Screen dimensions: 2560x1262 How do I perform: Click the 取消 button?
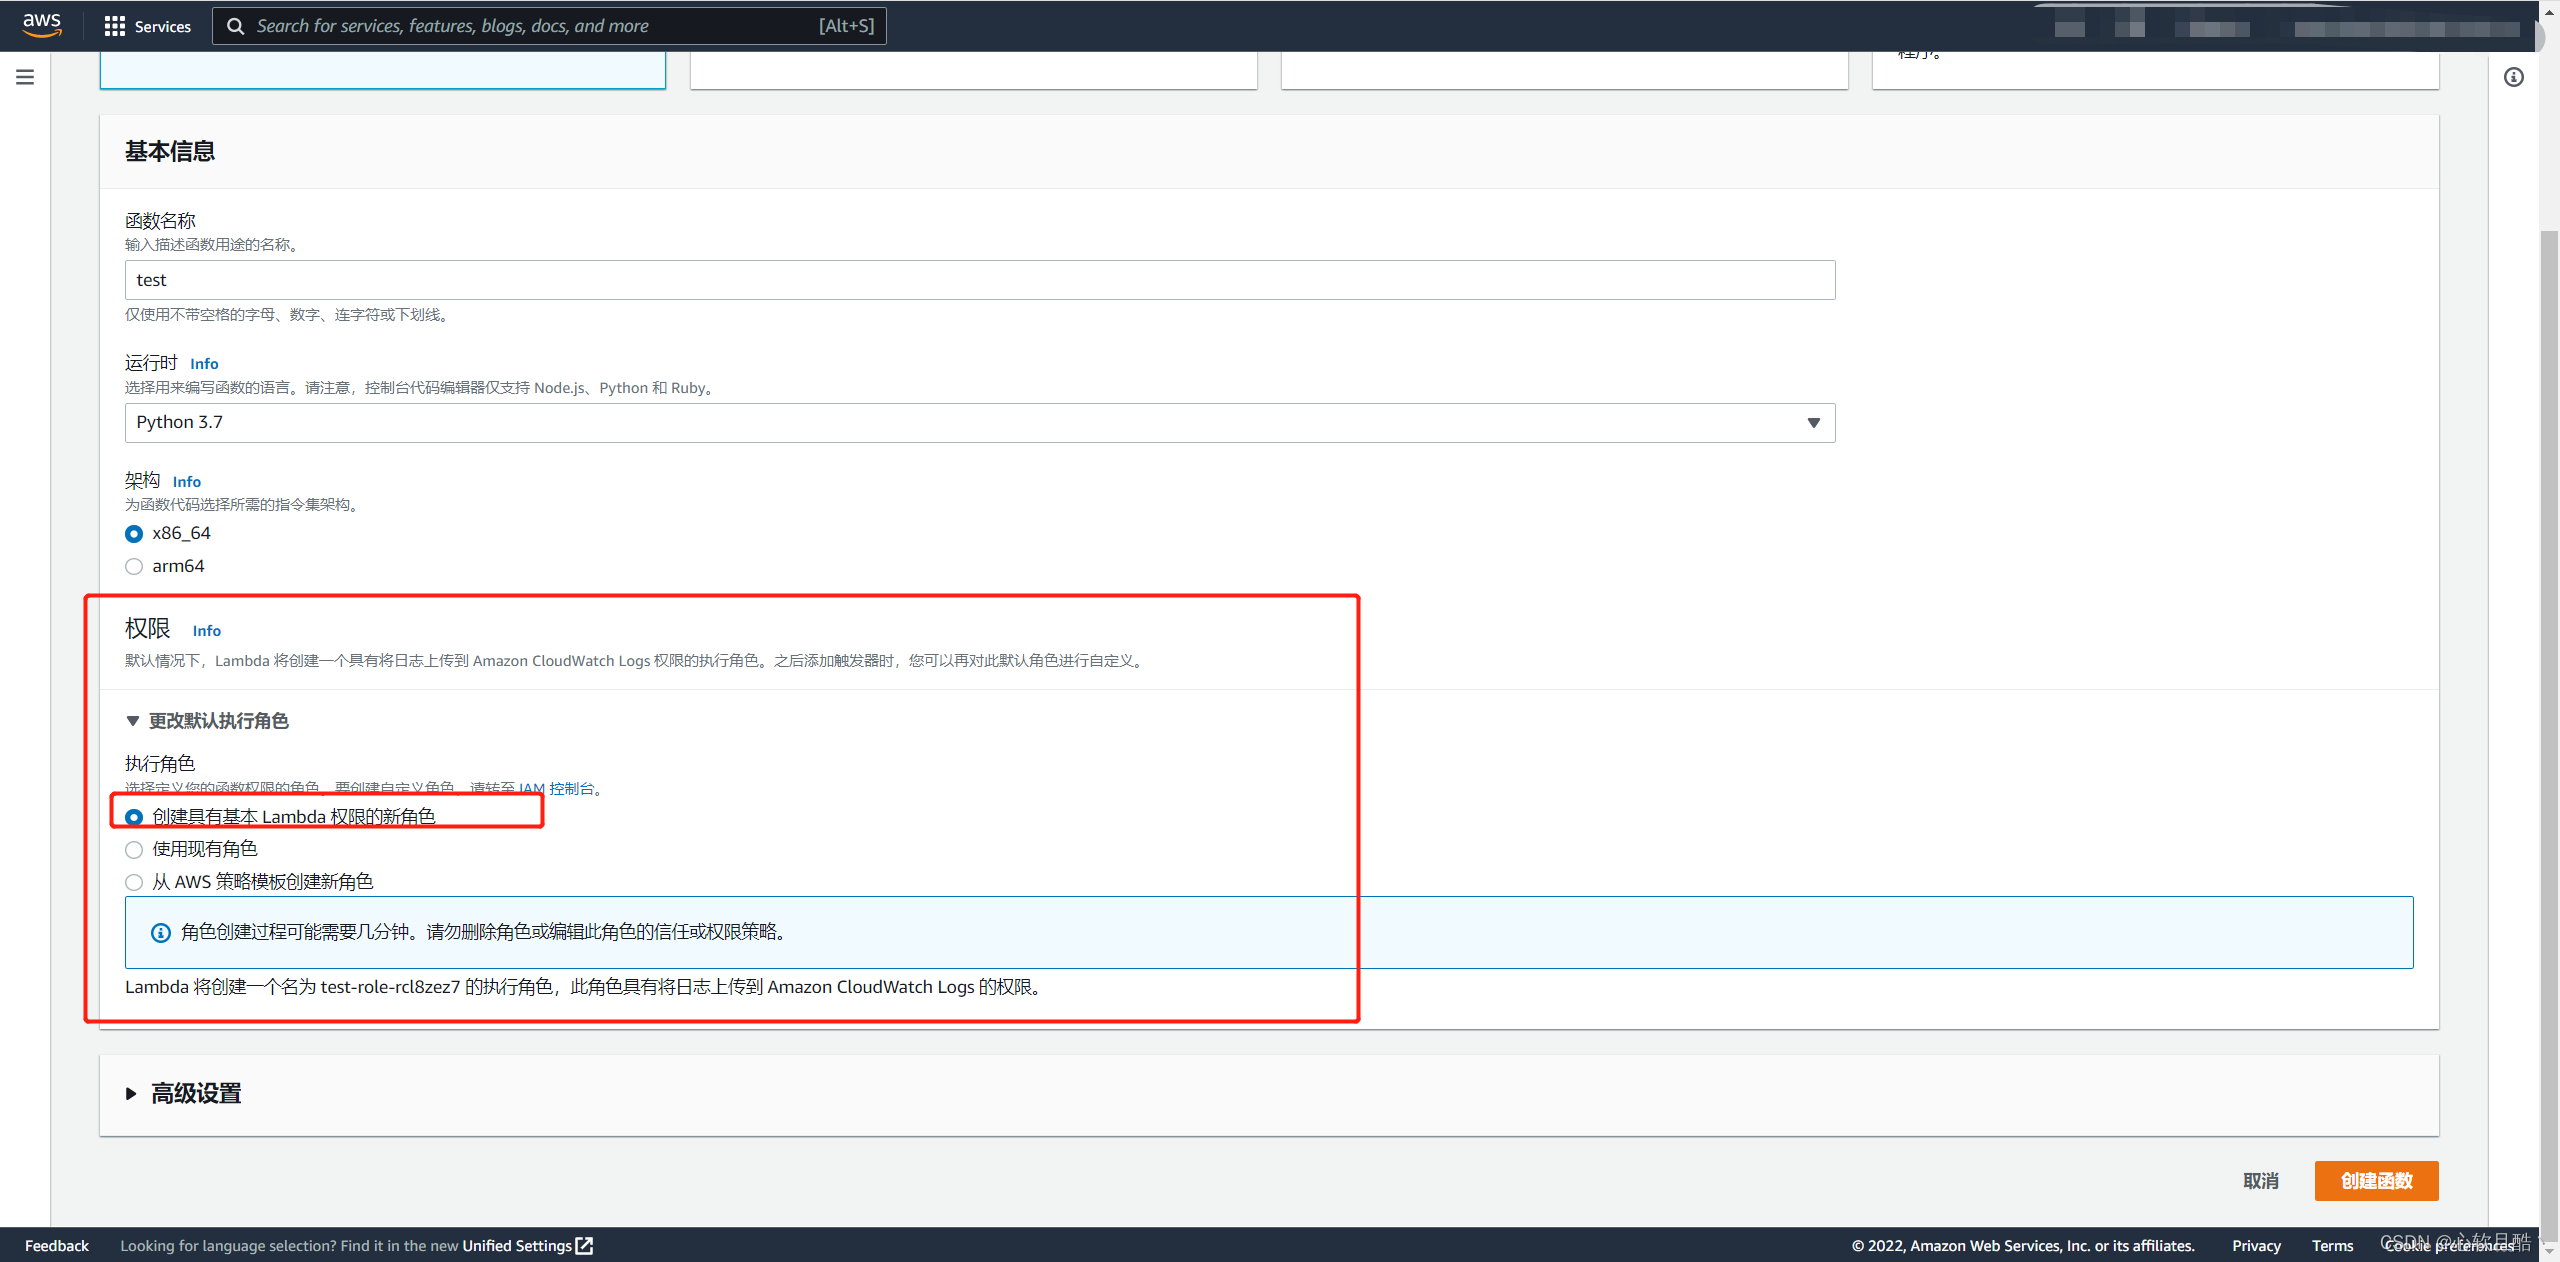2260,1181
